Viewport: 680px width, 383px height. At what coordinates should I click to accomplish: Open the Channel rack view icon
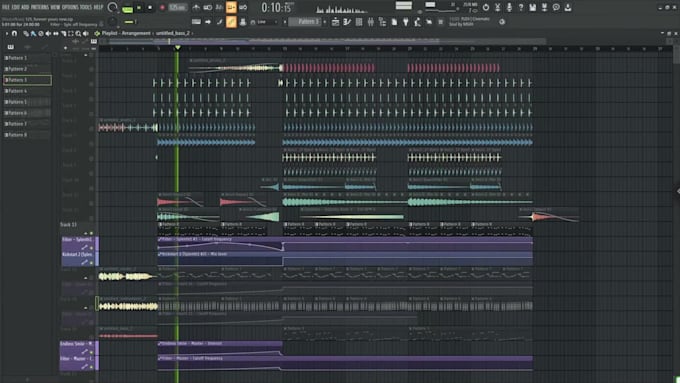359,22
